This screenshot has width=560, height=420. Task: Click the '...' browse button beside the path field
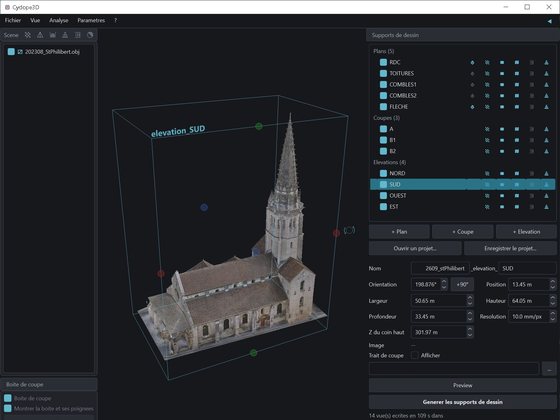pos(549,369)
